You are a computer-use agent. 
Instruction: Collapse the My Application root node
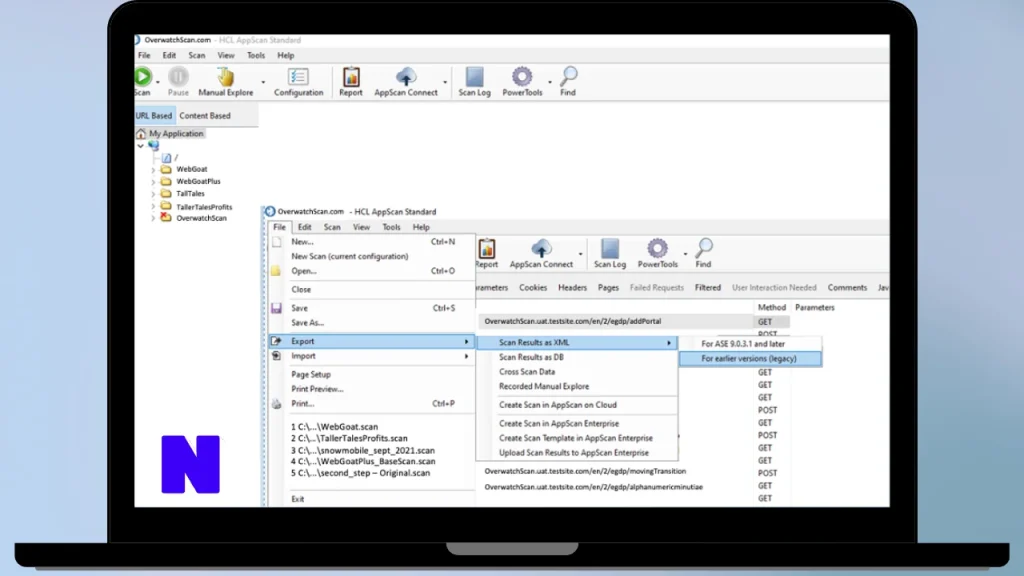point(140,146)
